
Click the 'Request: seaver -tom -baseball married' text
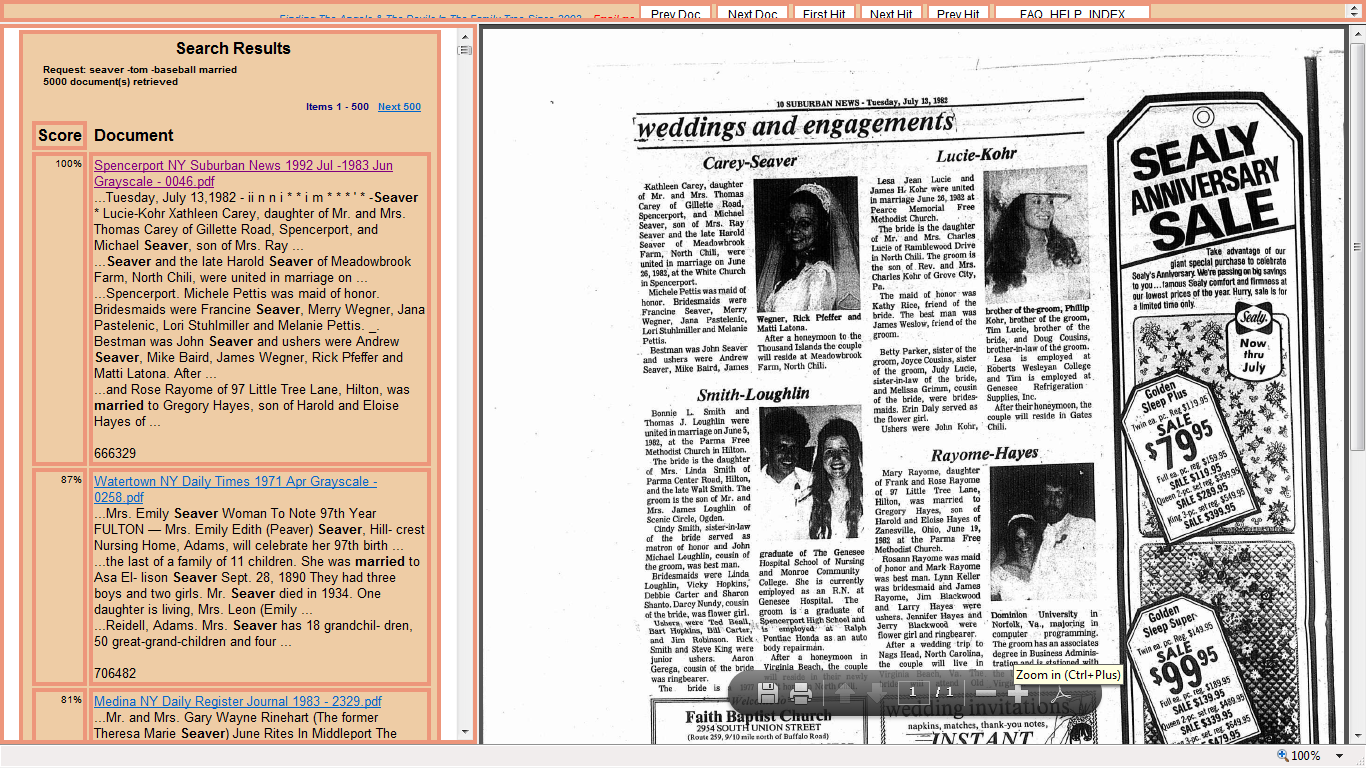[140, 70]
